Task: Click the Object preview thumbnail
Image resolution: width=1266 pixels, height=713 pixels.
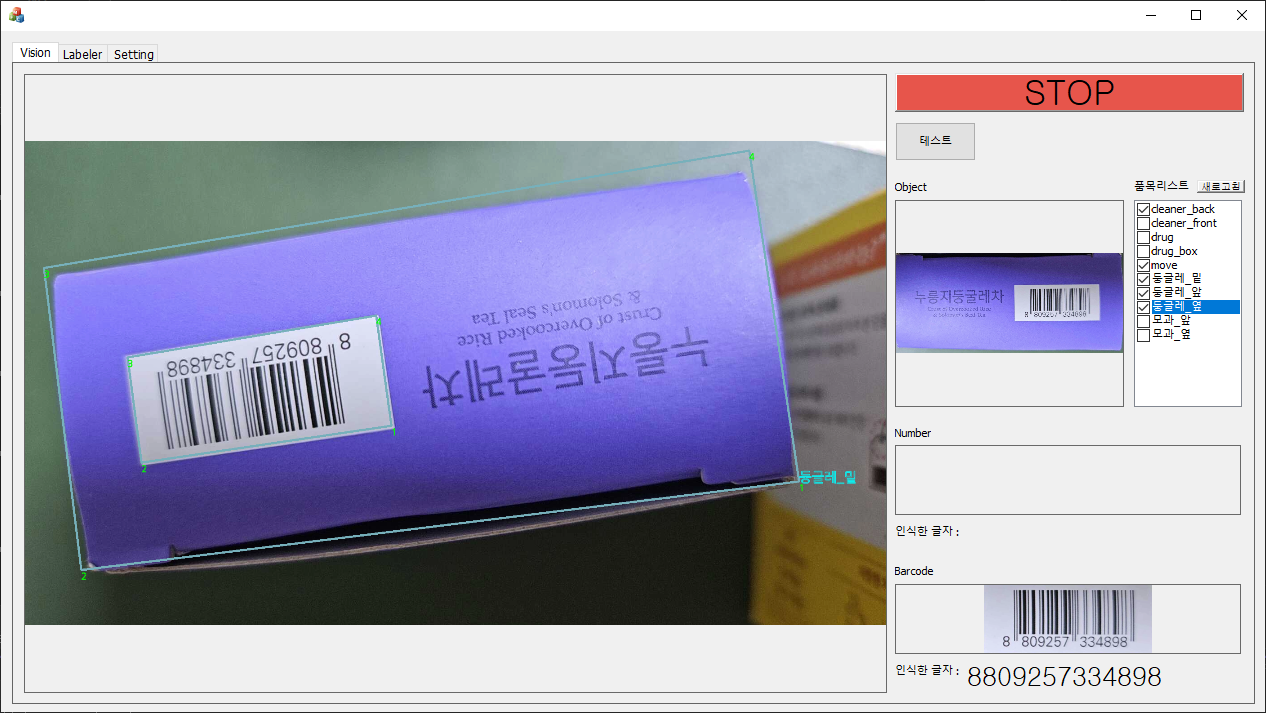Action: pyautogui.click(x=1009, y=302)
